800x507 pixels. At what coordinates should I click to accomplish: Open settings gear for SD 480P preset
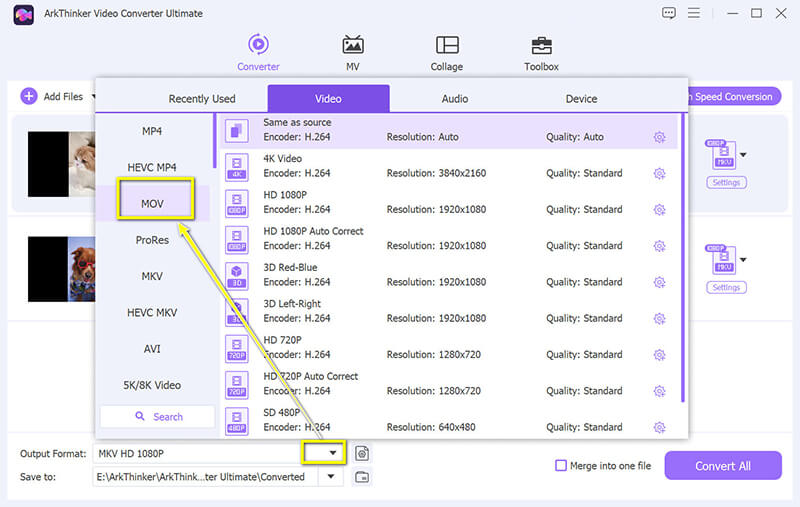point(659,427)
